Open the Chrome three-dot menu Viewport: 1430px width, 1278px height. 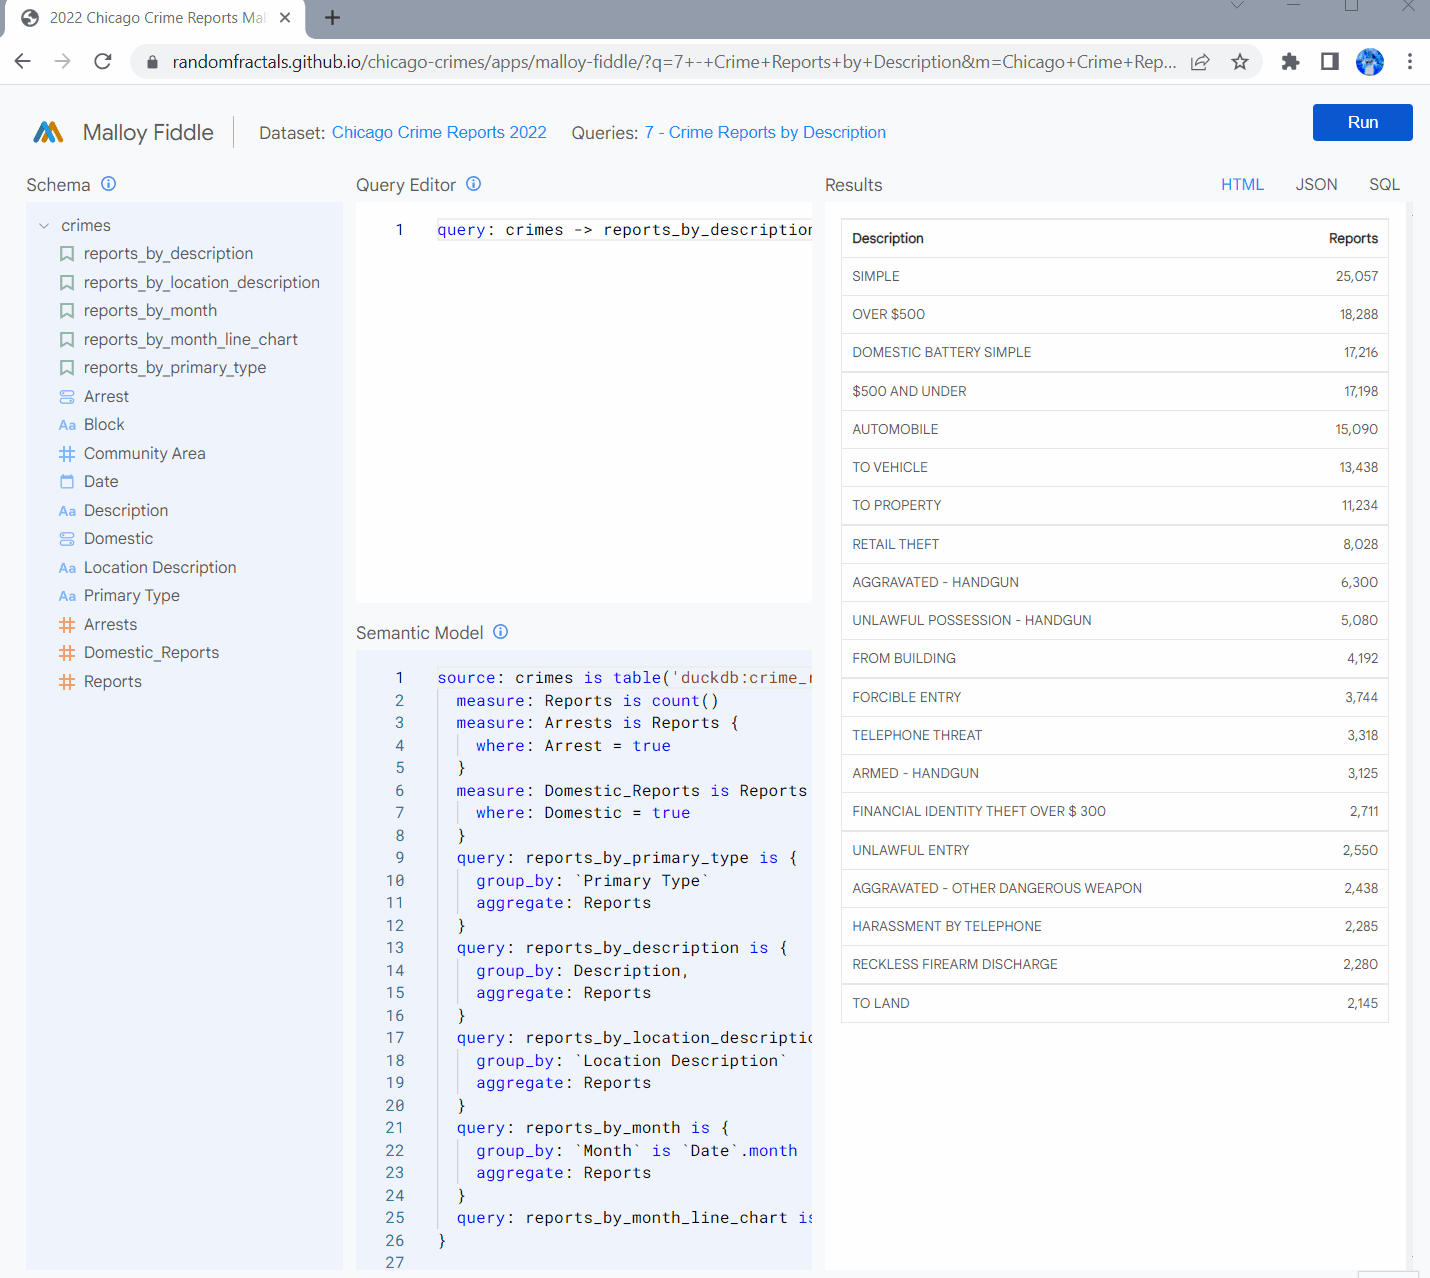(1410, 62)
